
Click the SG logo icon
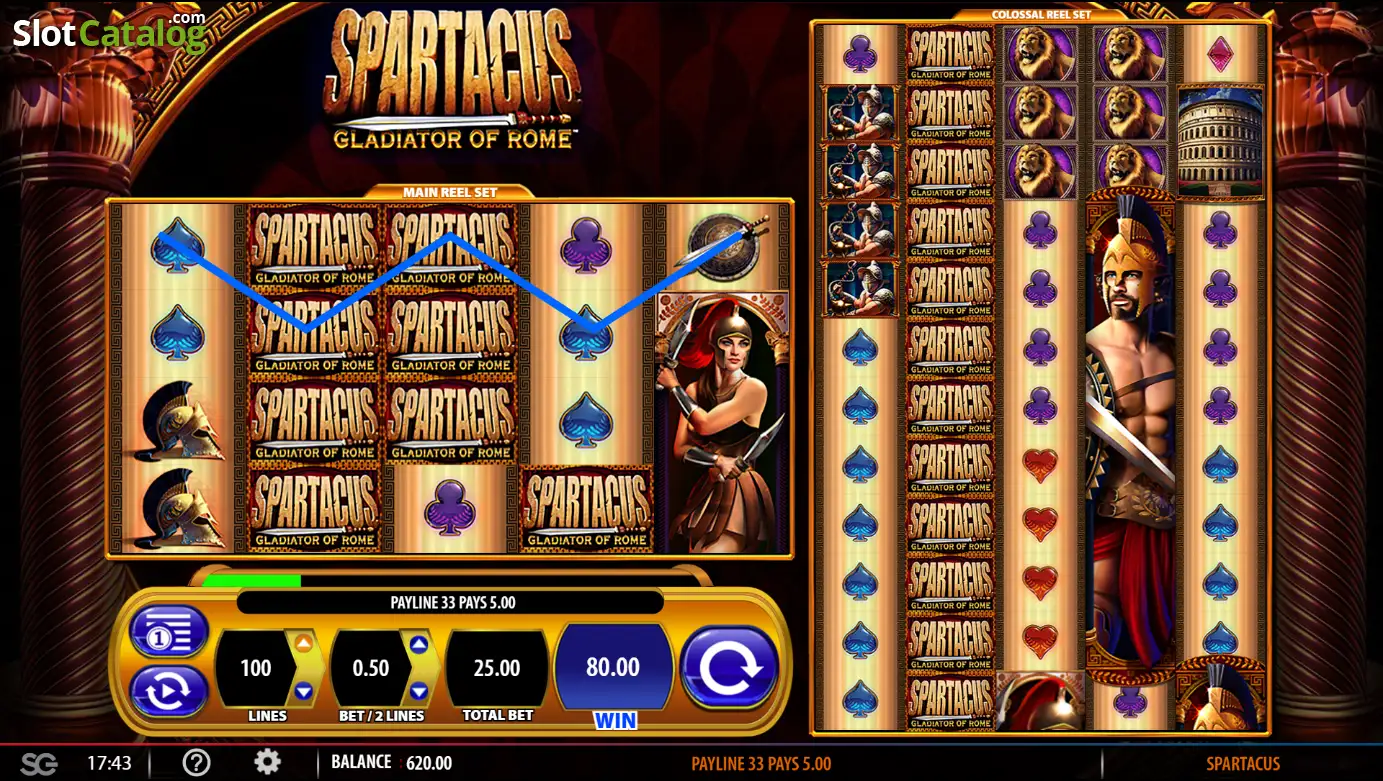point(39,764)
